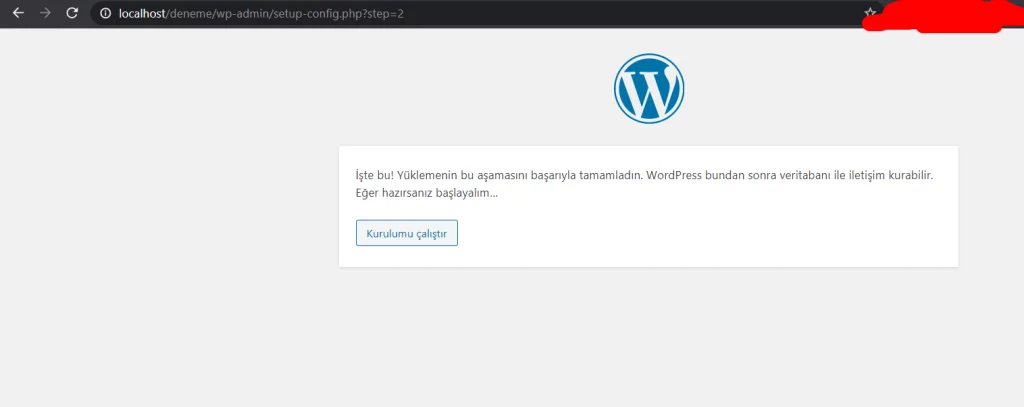The height and width of the screenshot is (407, 1024).
Task: Click the WordPress logo
Action: 648,88
